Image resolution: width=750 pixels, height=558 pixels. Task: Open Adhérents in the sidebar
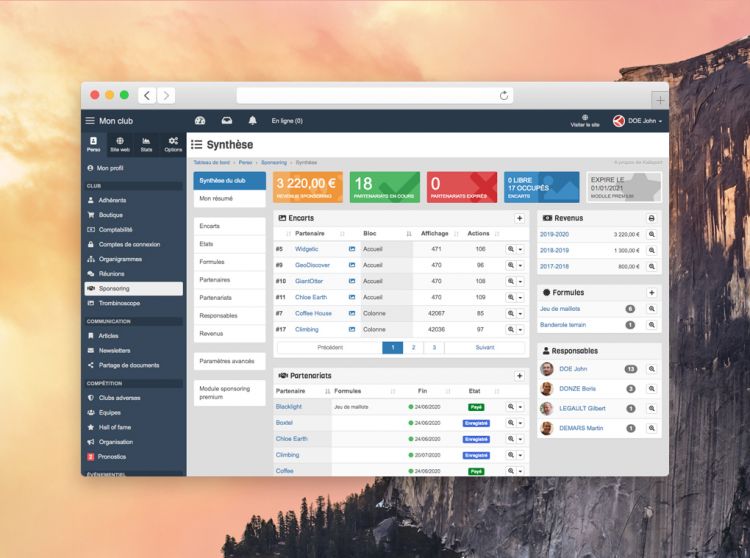point(134,200)
